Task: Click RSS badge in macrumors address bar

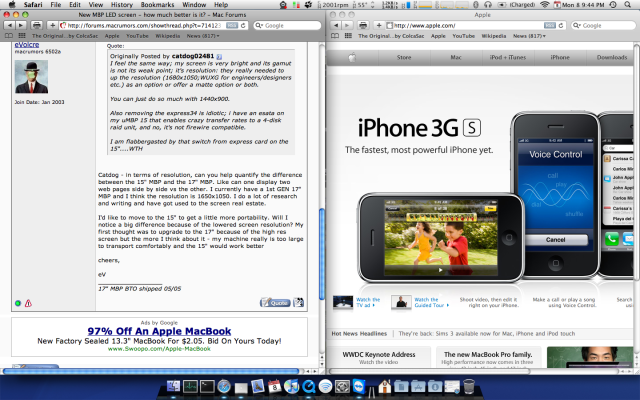Action: 232,25
